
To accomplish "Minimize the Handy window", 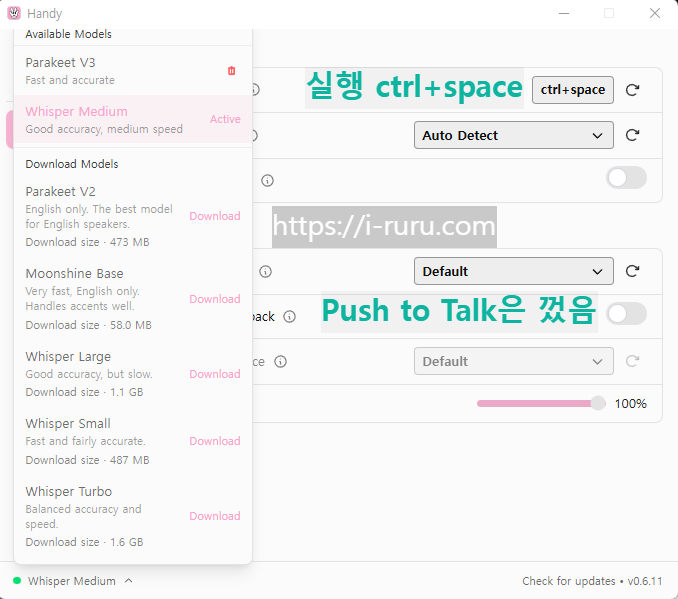I will [x=564, y=13].
